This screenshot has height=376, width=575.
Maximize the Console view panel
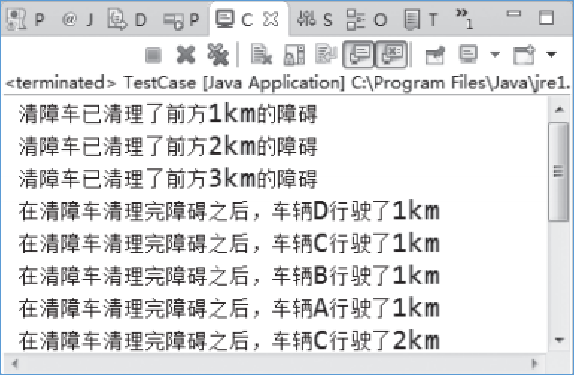pos(546,18)
